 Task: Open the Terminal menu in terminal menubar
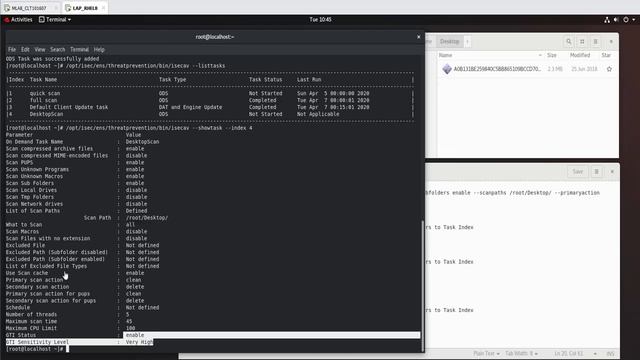(x=79, y=49)
